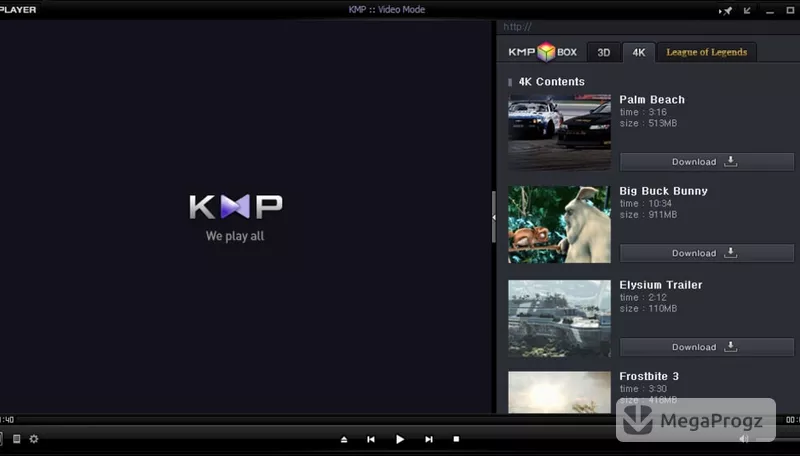Minimize the KMP window
Viewport: 800px width, 456px height.
point(769,11)
